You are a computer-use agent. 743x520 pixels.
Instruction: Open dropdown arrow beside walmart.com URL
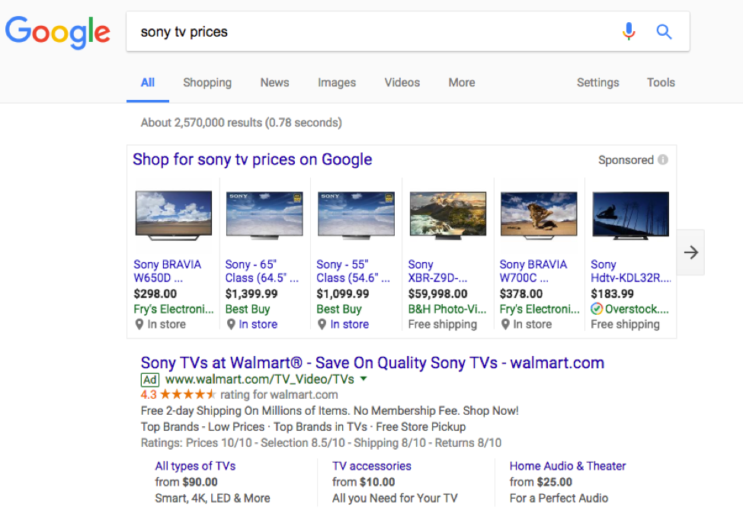point(363,379)
